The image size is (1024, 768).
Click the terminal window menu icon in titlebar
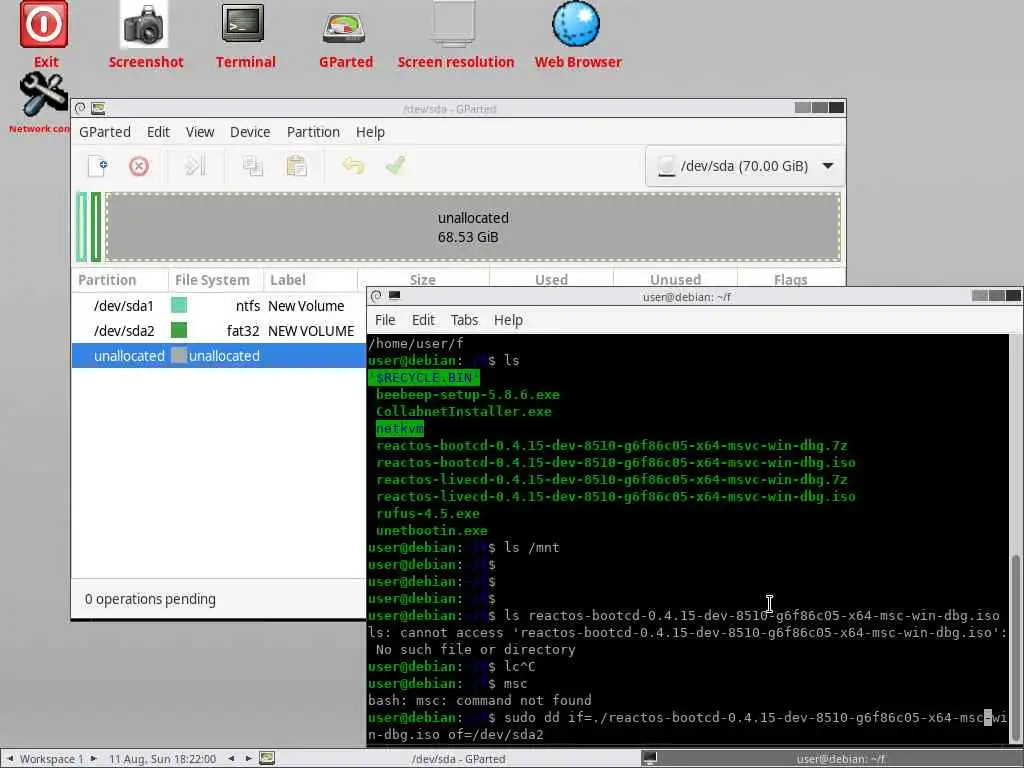click(376, 296)
